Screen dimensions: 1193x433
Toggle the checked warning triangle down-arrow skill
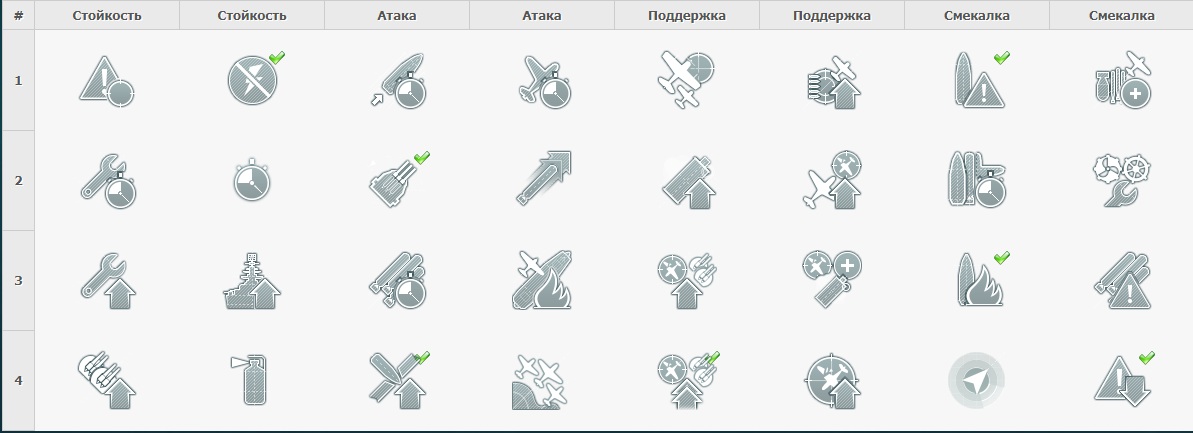[1124, 380]
